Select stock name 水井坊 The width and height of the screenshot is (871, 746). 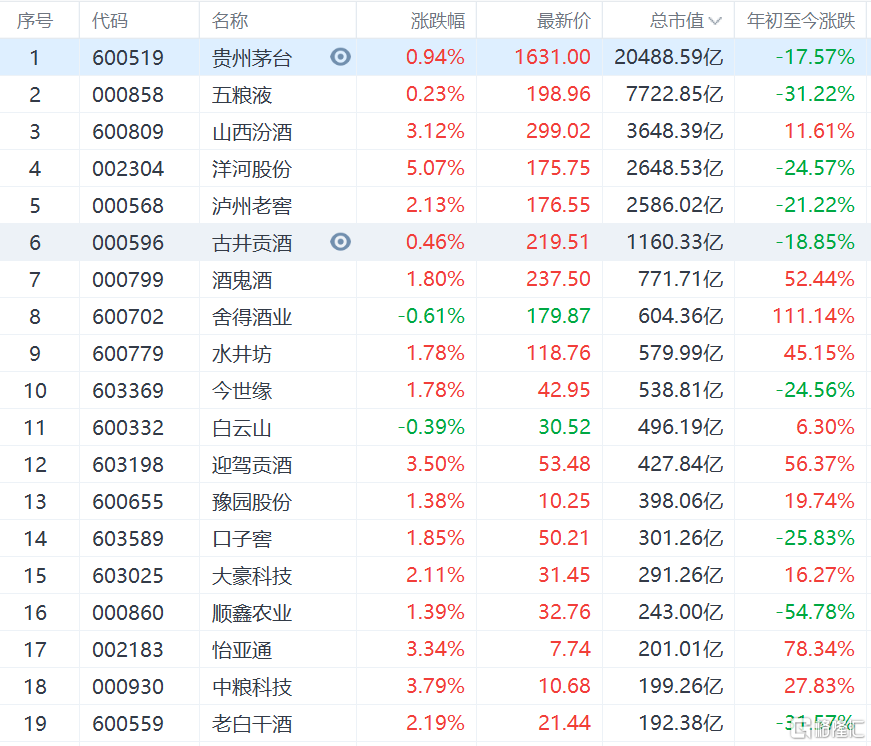[242, 354]
